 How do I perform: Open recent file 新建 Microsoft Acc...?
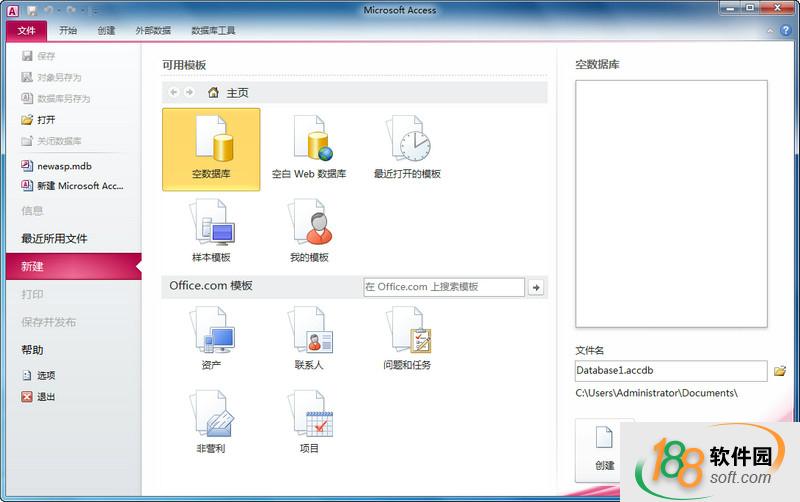pyautogui.click(x=72, y=186)
